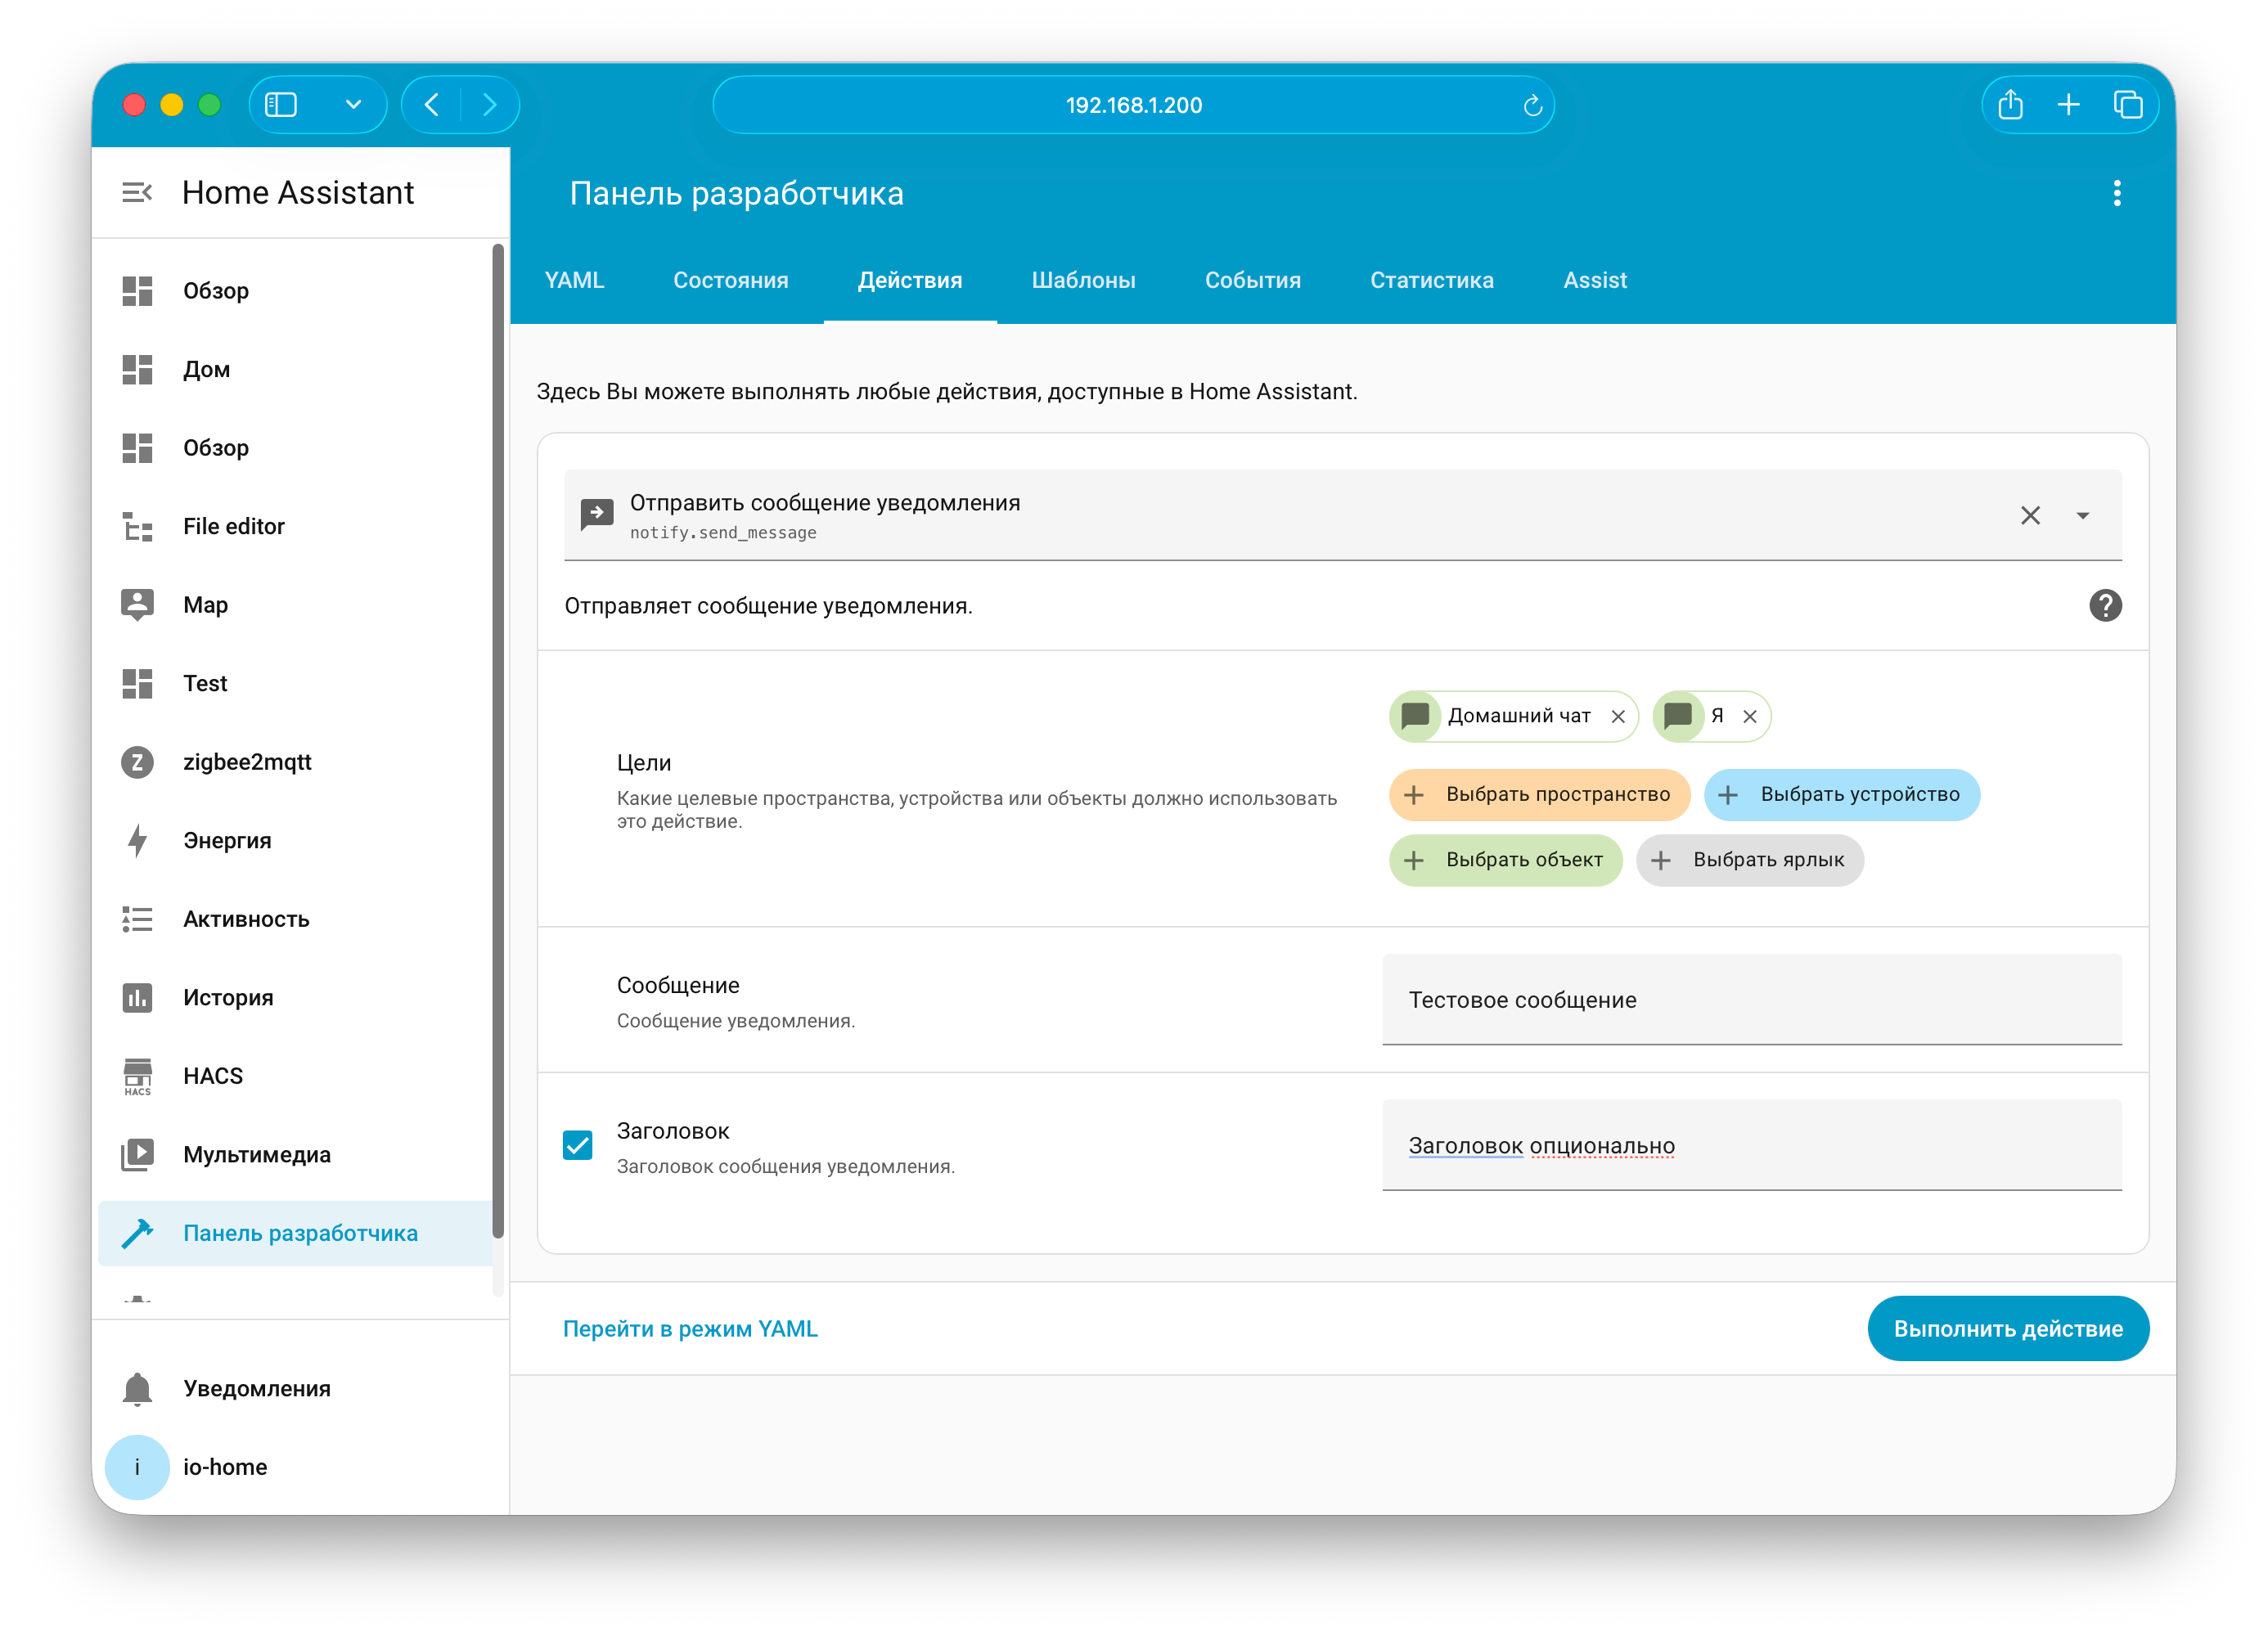Select the Действия tab
Screen dimensions: 2268x1636
point(909,281)
